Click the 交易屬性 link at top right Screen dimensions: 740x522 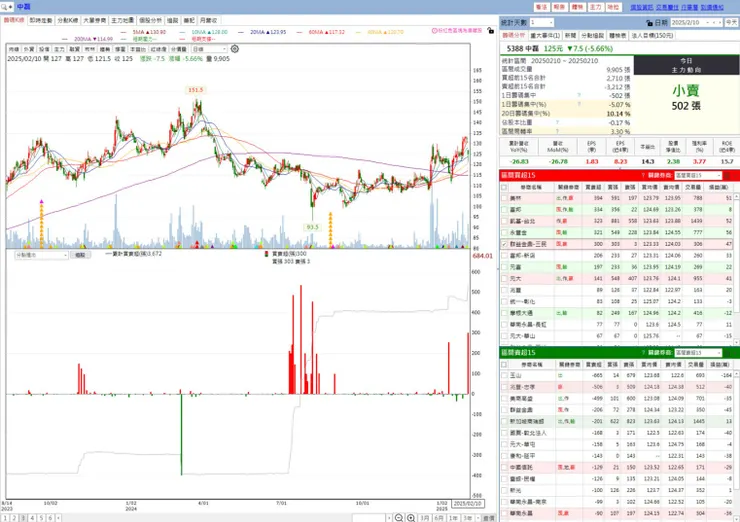click(x=667, y=7)
